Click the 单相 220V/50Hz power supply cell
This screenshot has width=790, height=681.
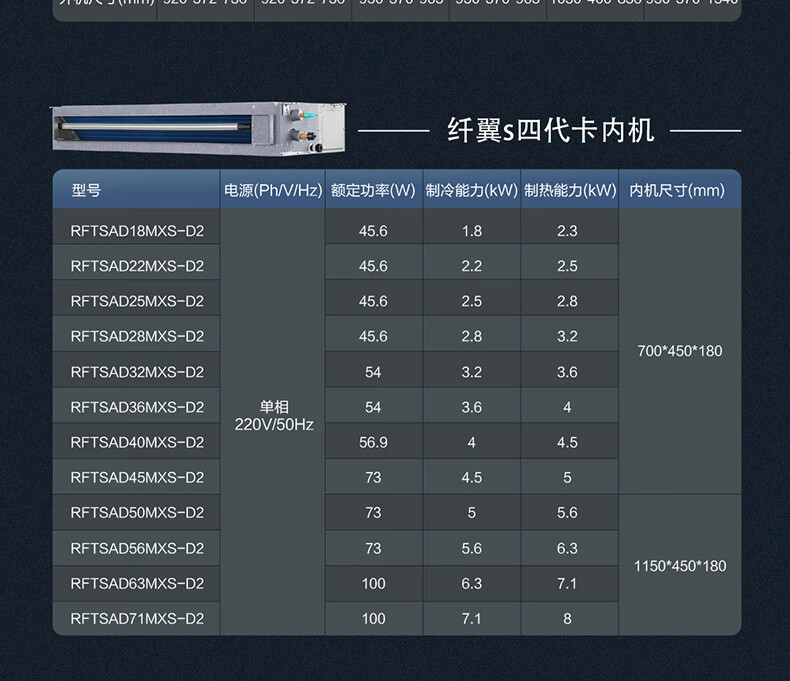pos(273,416)
